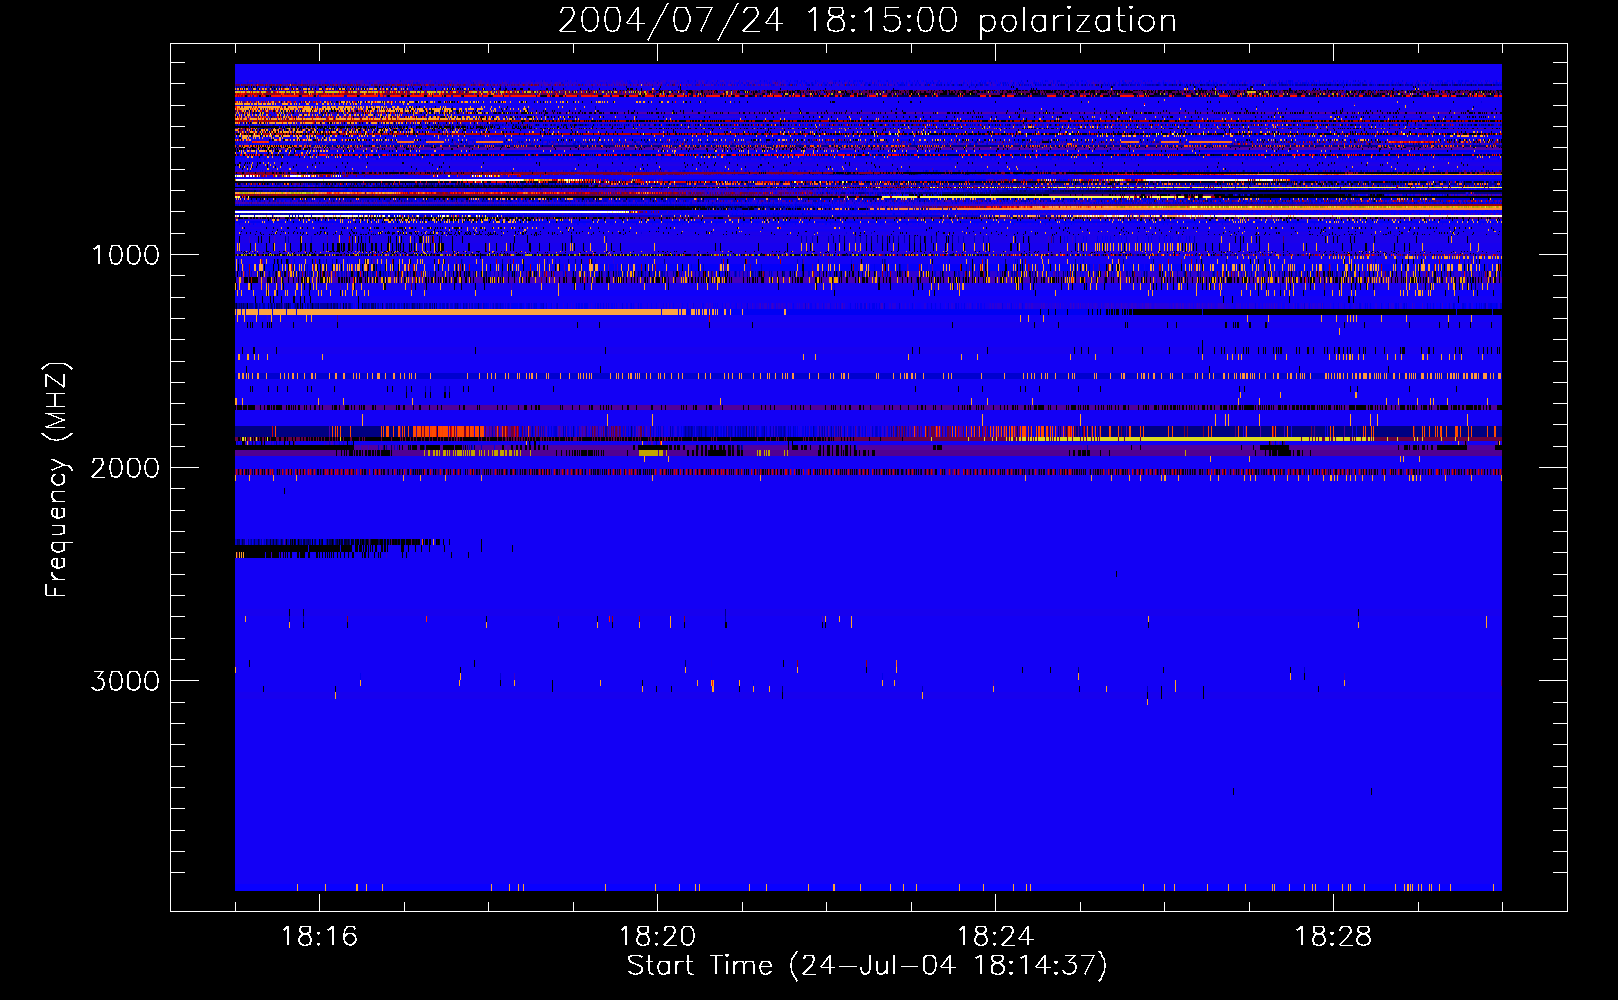Click the plot title '2004/07/24 18:15:00 polarization'

coord(867,20)
